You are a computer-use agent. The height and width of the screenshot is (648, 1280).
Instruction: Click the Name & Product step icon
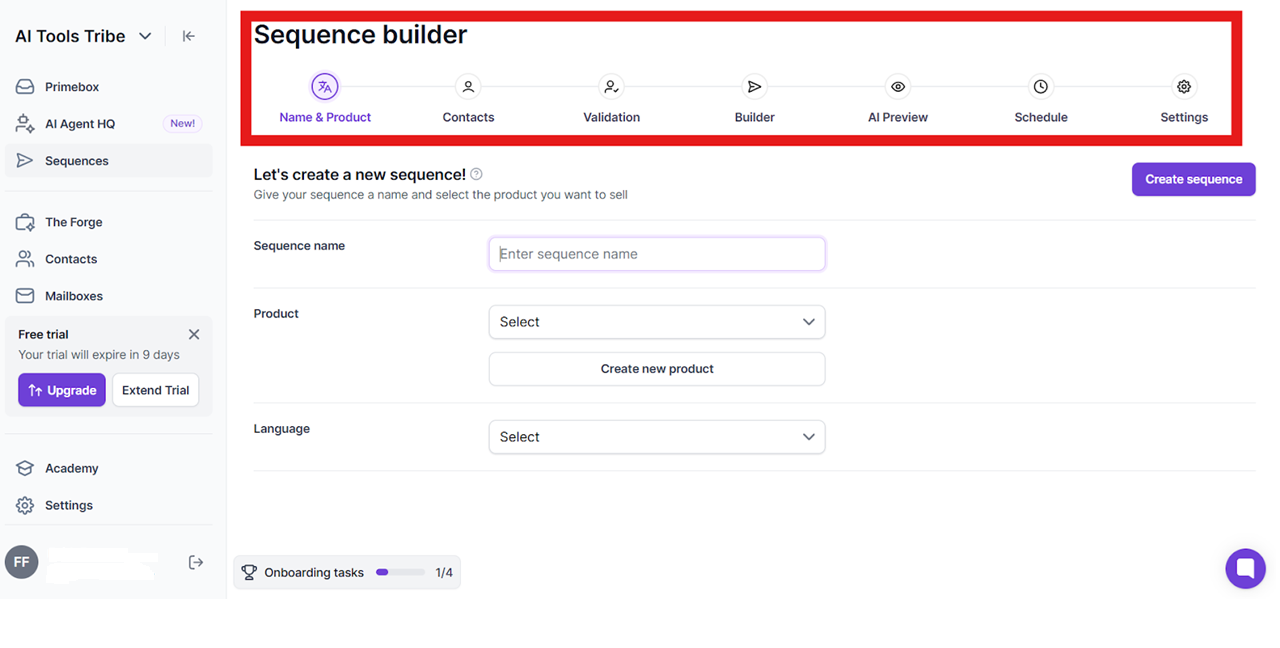pyautogui.click(x=324, y=87)
